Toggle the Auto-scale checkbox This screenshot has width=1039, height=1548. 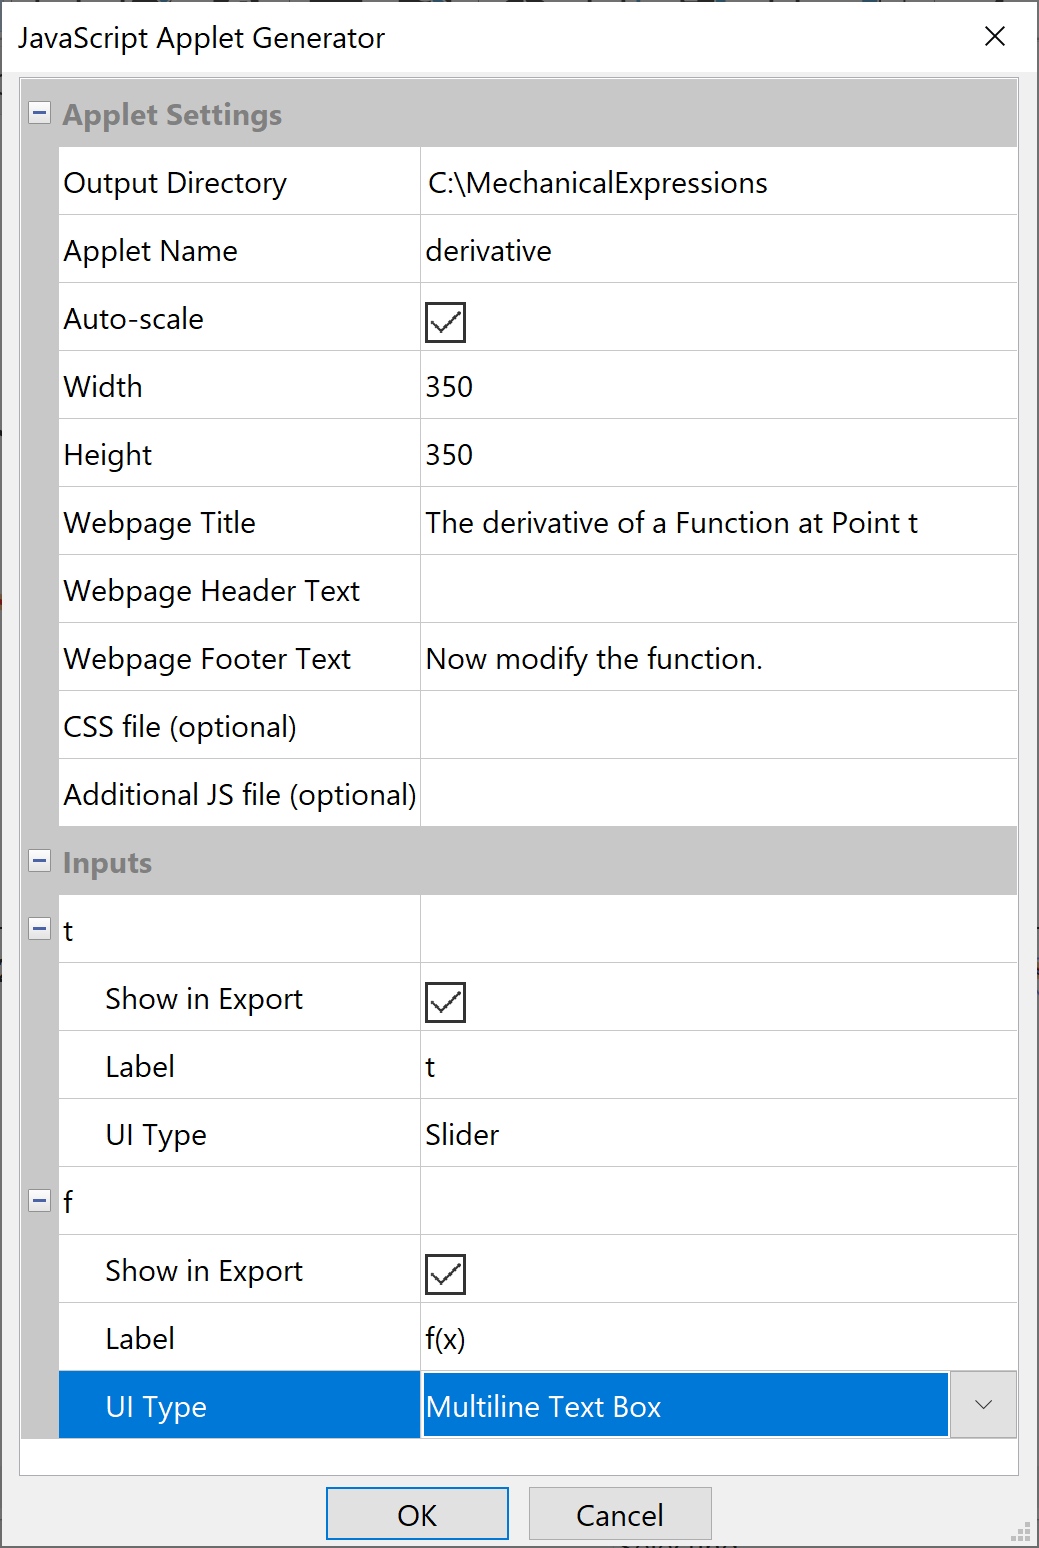pos(445,322)
